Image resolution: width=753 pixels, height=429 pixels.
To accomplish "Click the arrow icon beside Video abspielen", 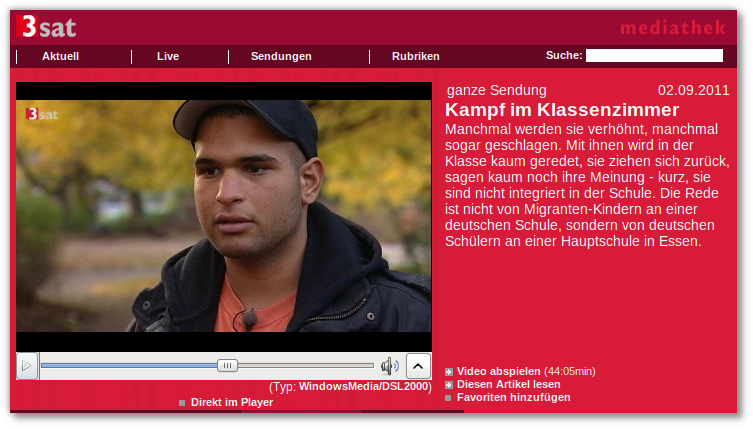I will click(449, 372).
